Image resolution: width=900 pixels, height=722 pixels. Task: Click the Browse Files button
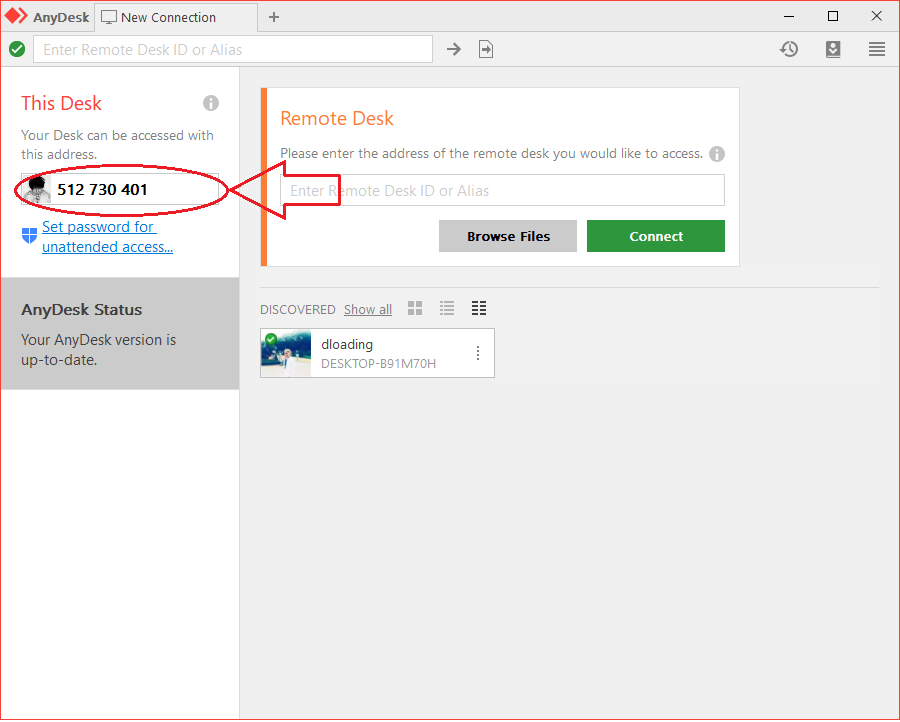(508, 236)
